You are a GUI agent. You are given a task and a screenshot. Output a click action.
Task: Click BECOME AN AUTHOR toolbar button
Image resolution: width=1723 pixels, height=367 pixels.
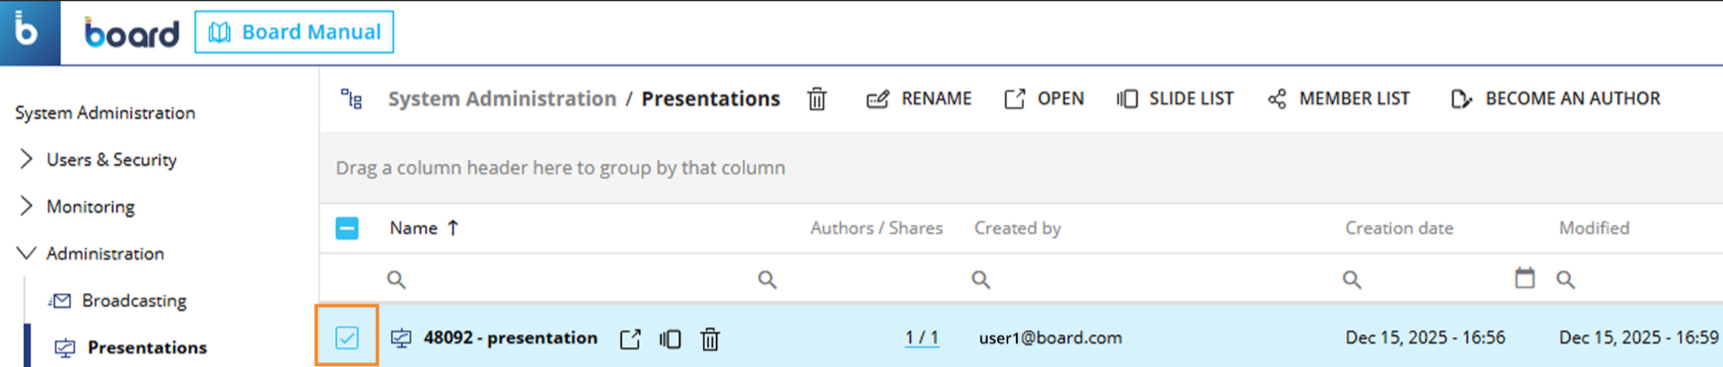click(1555, 98)
